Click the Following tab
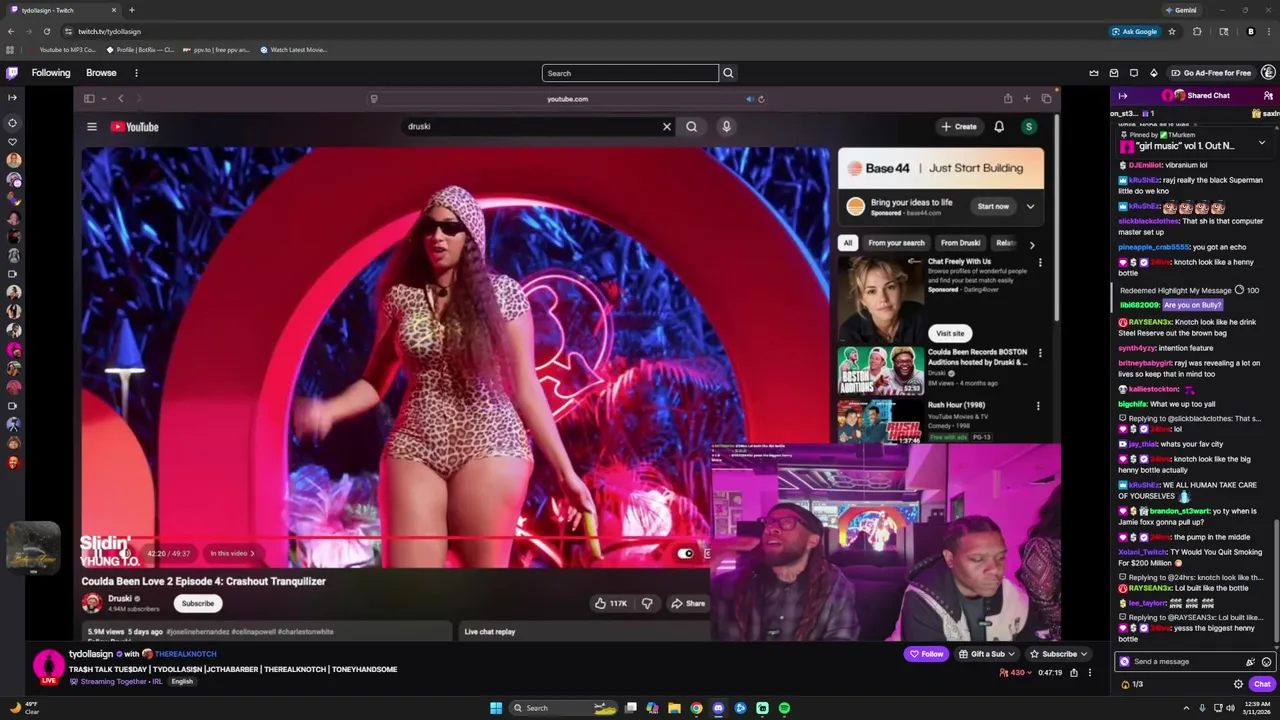The width and height of the screenshot is (1280, 720). click(x=51, y=73)
